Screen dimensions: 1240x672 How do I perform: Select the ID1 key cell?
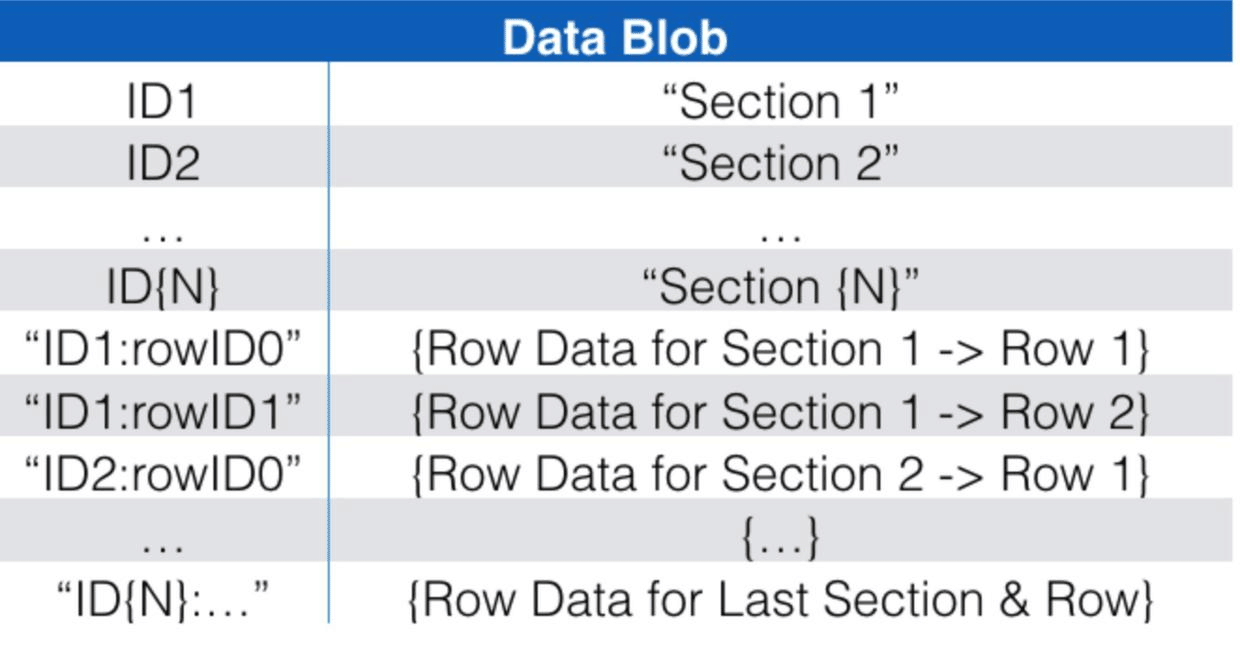tap(162, 101)
